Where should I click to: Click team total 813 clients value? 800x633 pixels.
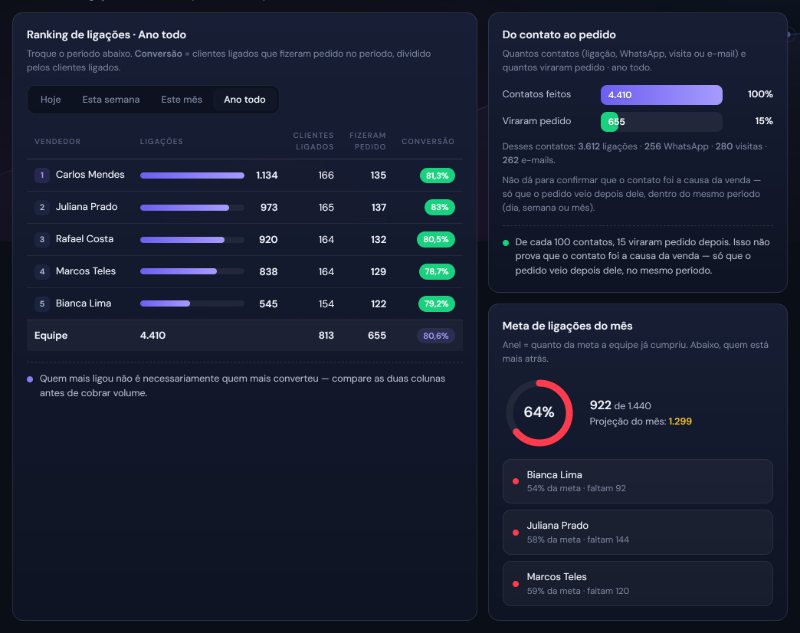(x=326, y=336)
